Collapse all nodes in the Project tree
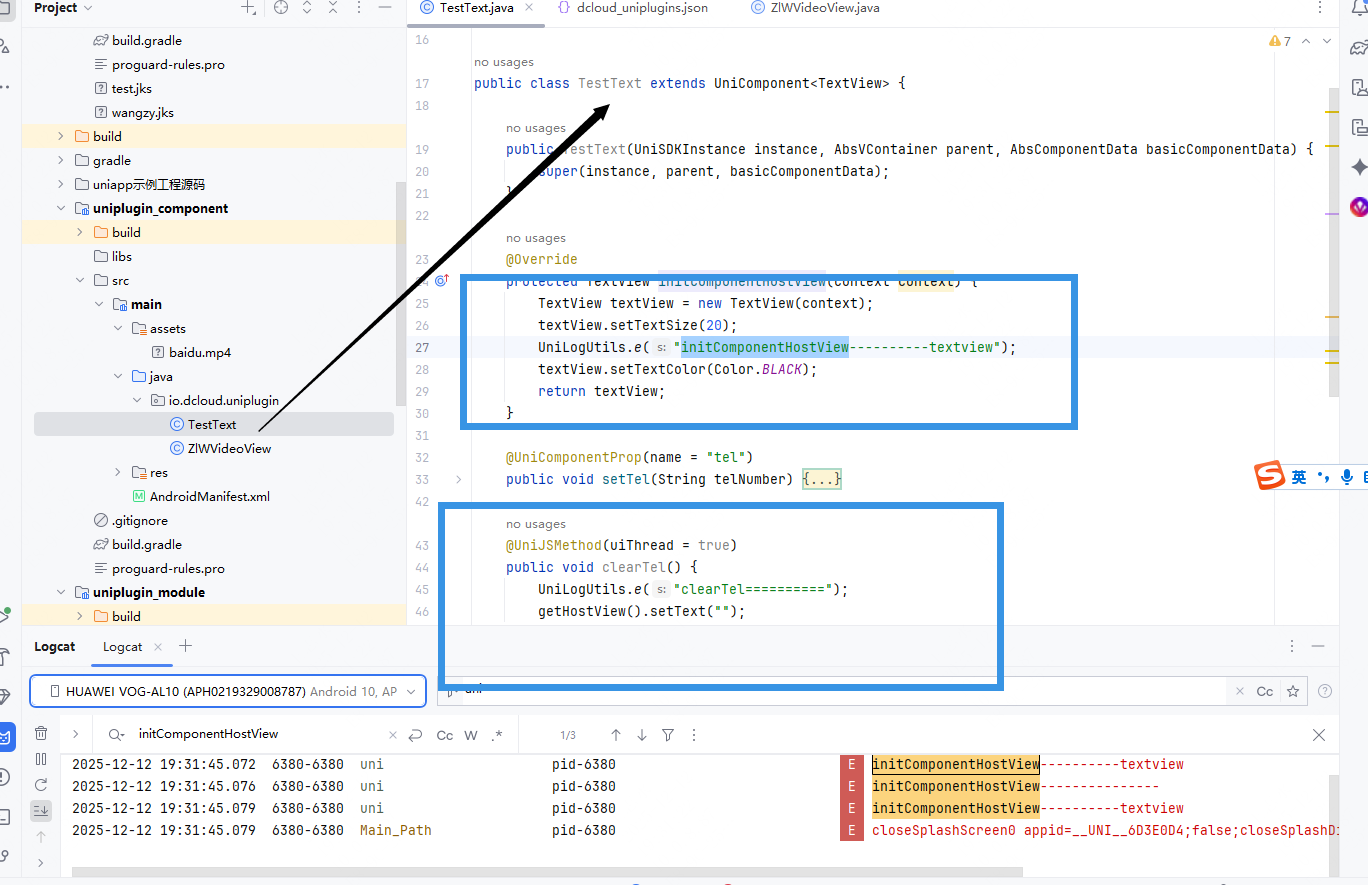Screen dimensions: 1368x885 (333, 8)
